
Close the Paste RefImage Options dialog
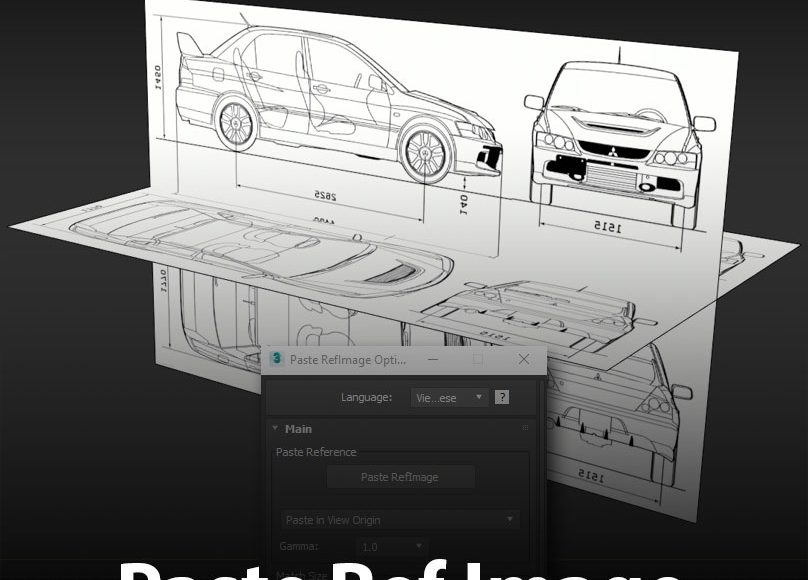[x=524, y=359]
